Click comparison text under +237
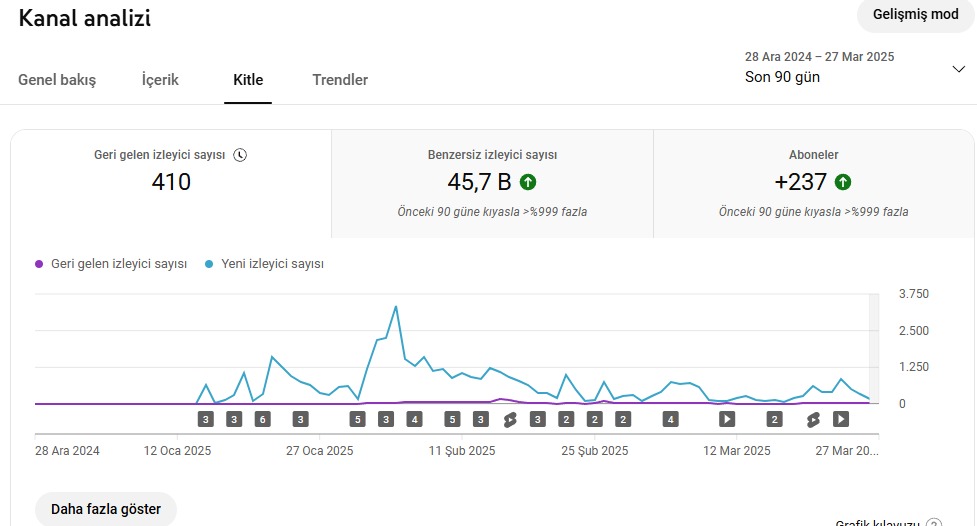 (x=814, y=212)
